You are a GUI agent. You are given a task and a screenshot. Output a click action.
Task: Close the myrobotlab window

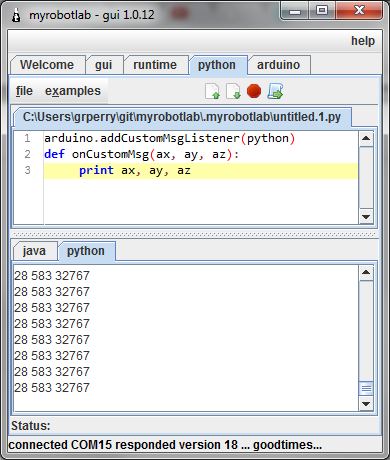[359, 11]
